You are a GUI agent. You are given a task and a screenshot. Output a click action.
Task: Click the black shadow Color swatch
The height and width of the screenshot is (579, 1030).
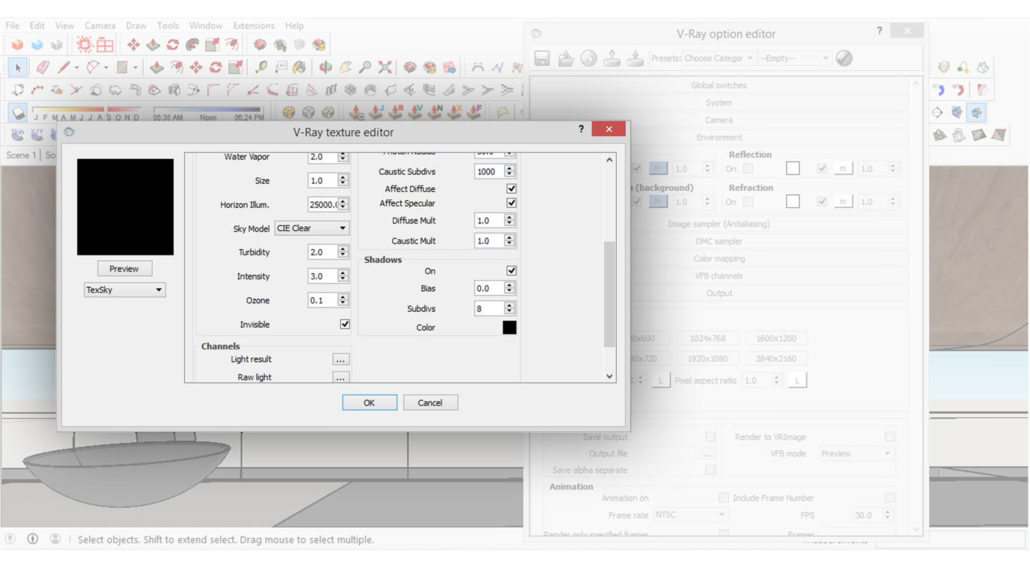click(510, 328)
